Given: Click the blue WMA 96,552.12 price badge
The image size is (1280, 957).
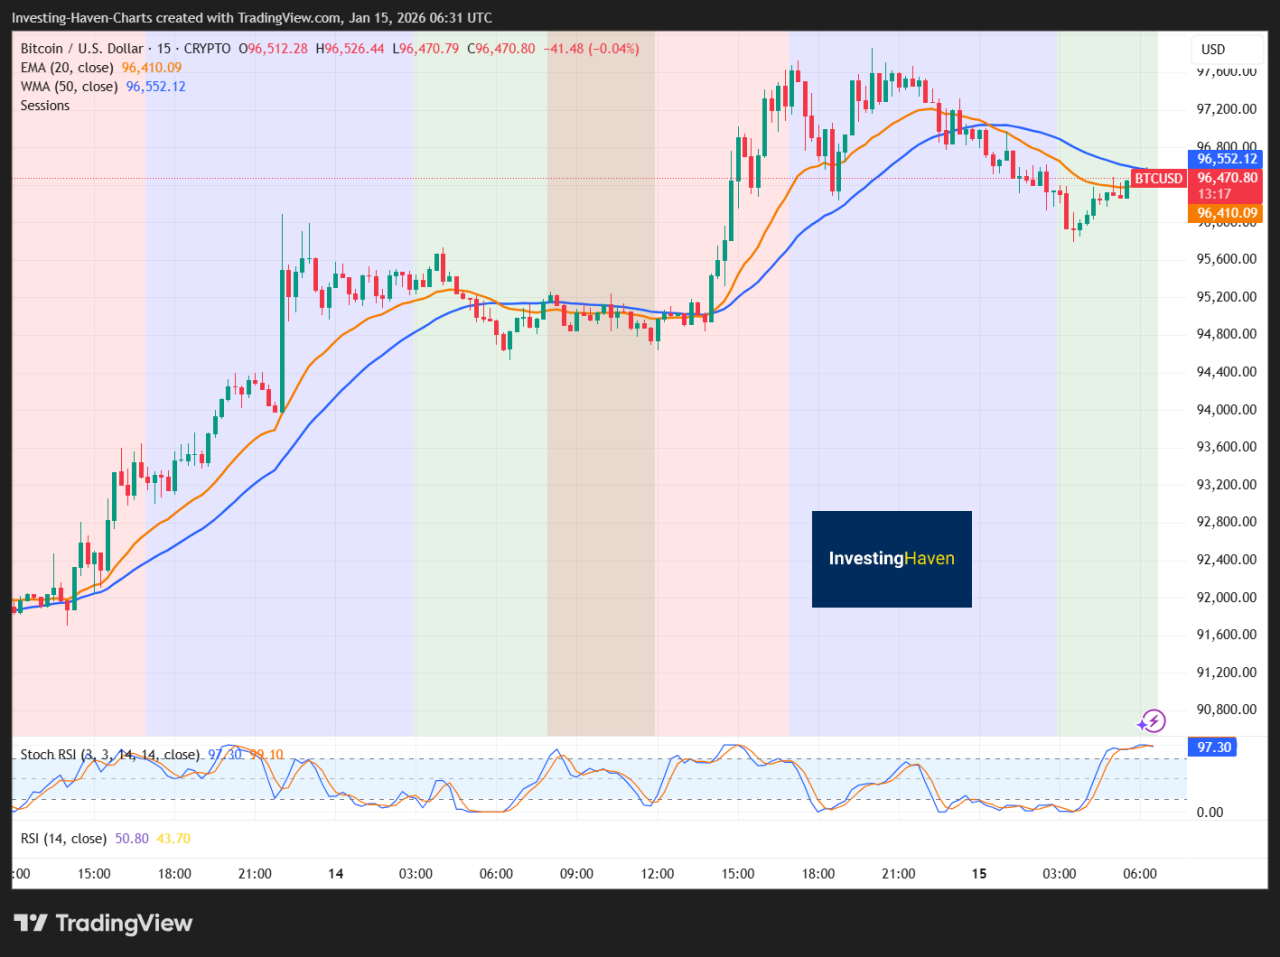Looking at the screenshot, I should click(x=1224, y=158).
